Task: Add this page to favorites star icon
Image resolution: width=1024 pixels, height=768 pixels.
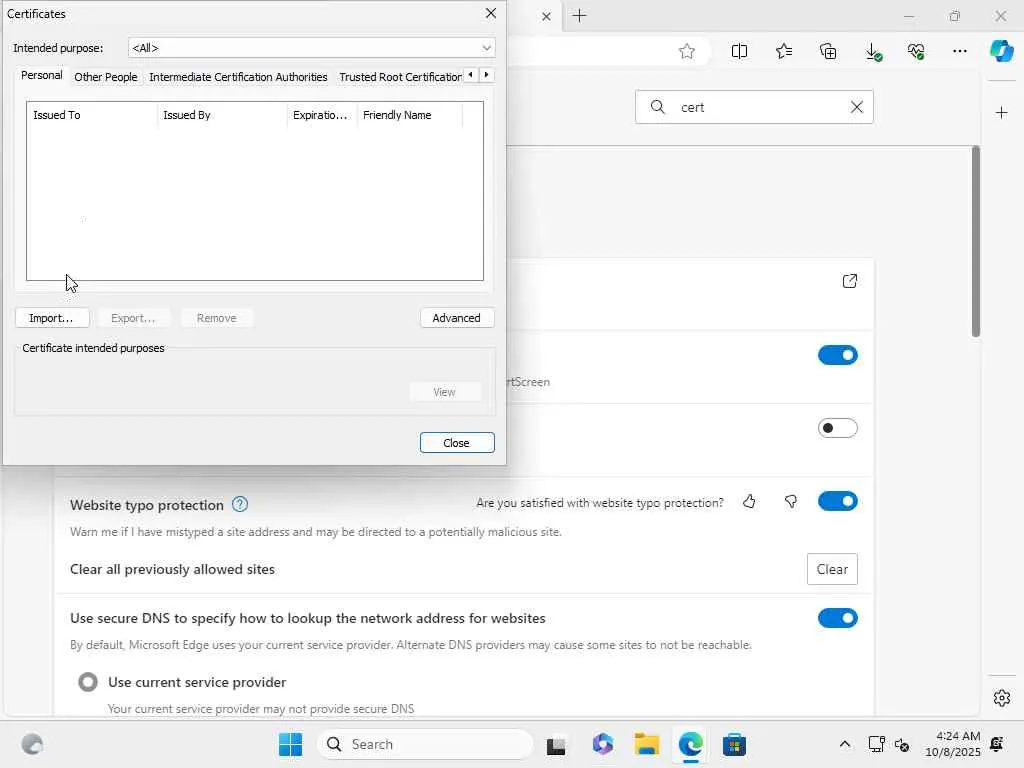Action: click(x=686, y=52)
